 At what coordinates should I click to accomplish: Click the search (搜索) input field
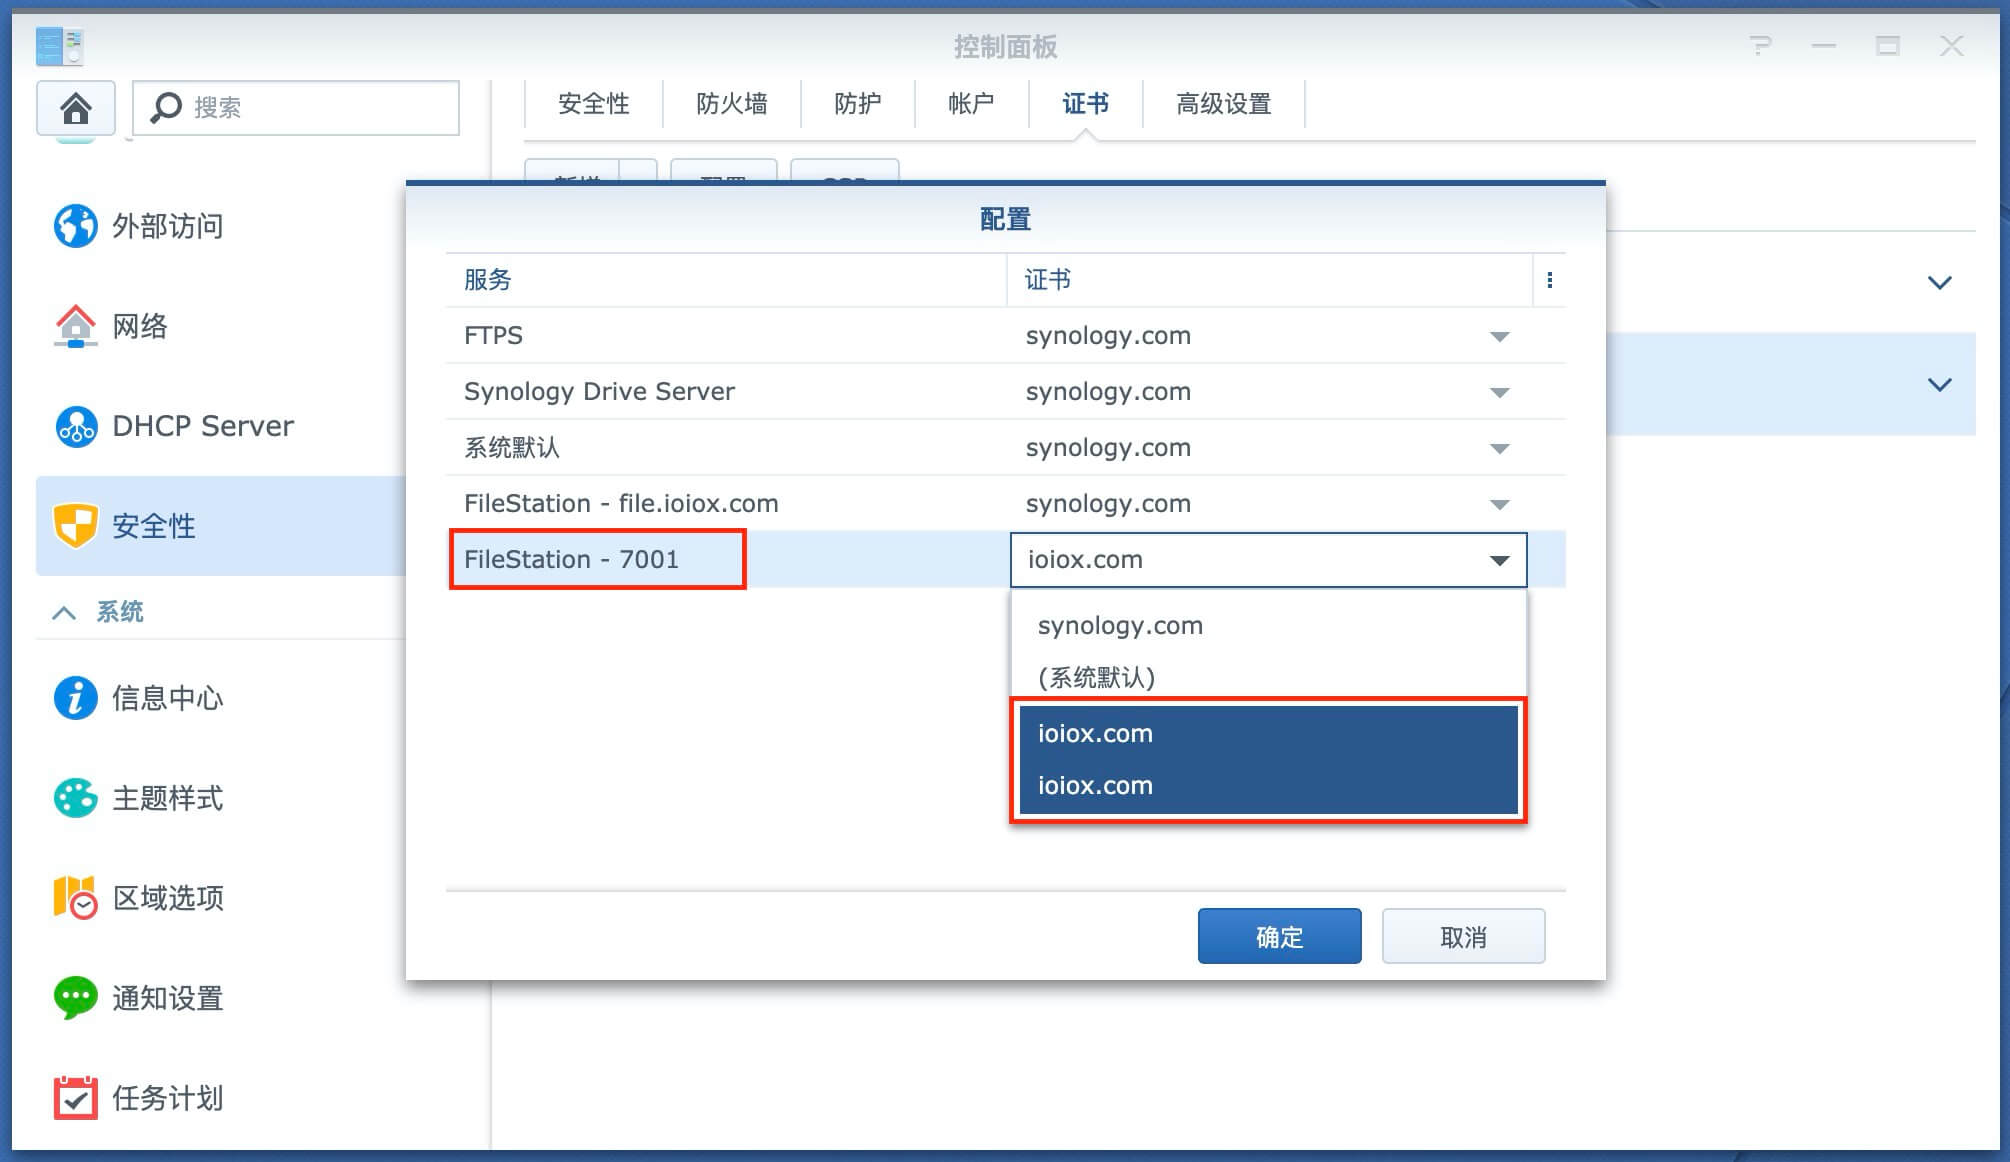pyautogui.click(x=296, y=107)
